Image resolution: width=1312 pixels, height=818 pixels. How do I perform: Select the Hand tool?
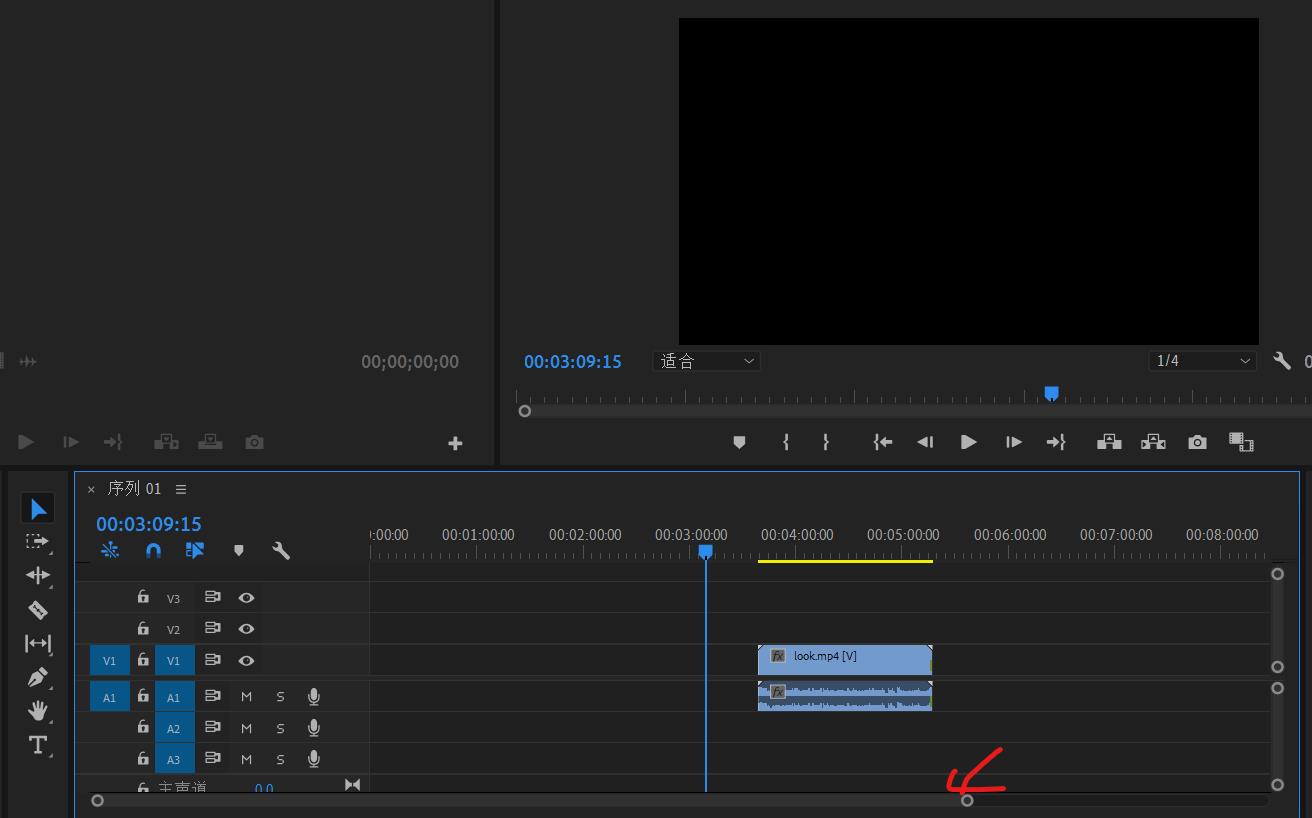(x=38, y=711)
